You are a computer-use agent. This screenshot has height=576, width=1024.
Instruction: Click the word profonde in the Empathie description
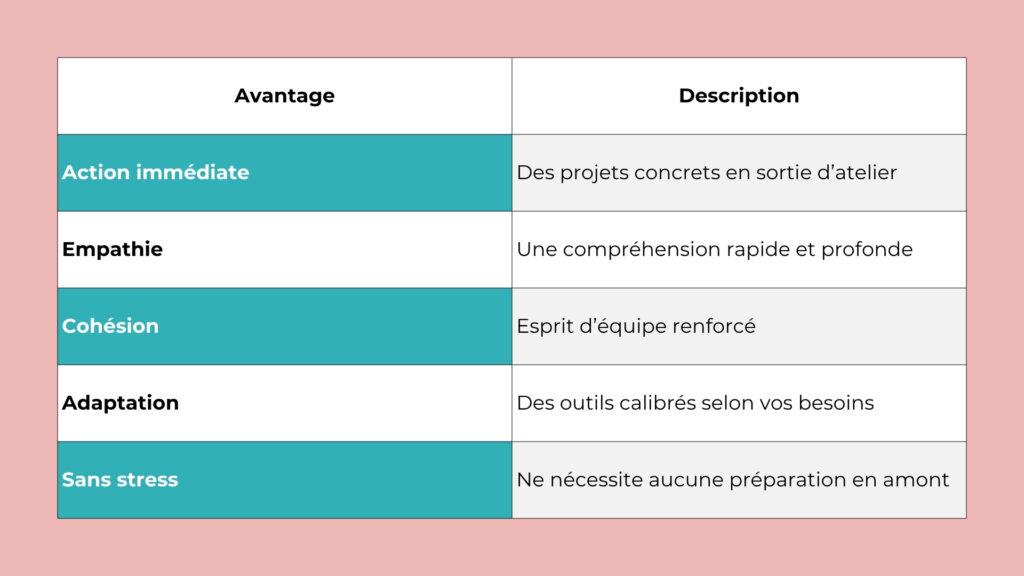pyautogui.click(x=867, y=250)
